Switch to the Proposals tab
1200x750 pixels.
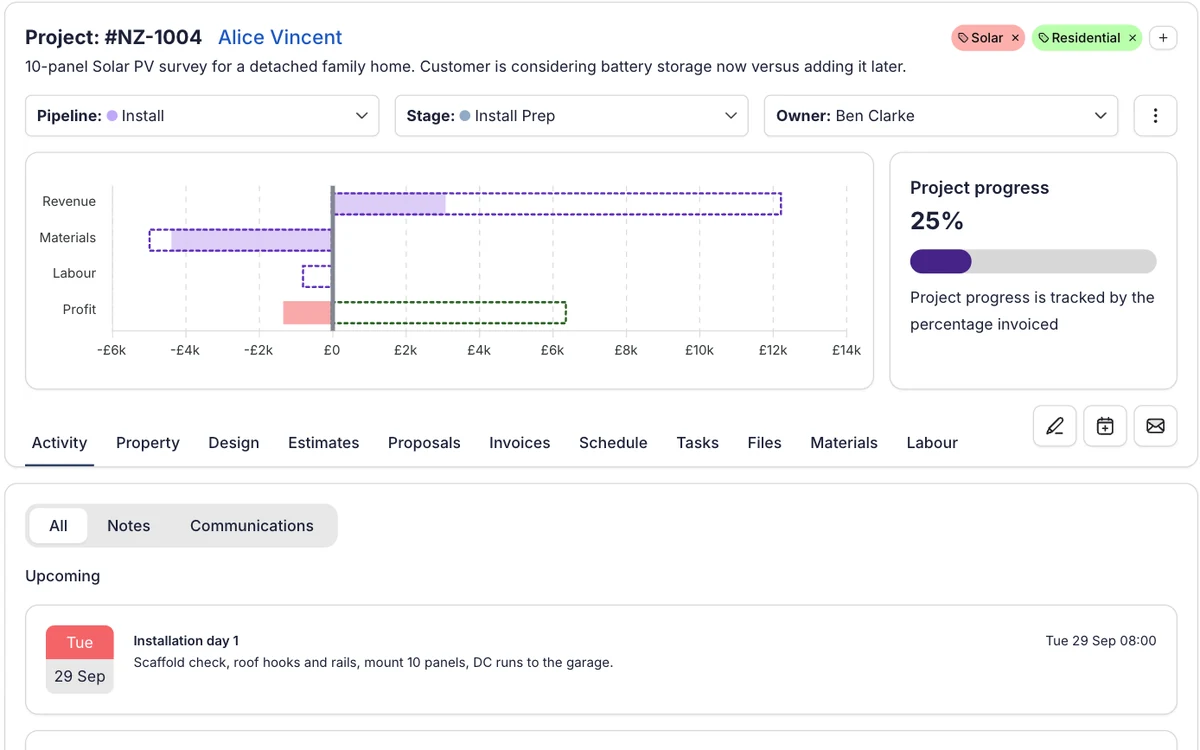[x=424, y=443]
